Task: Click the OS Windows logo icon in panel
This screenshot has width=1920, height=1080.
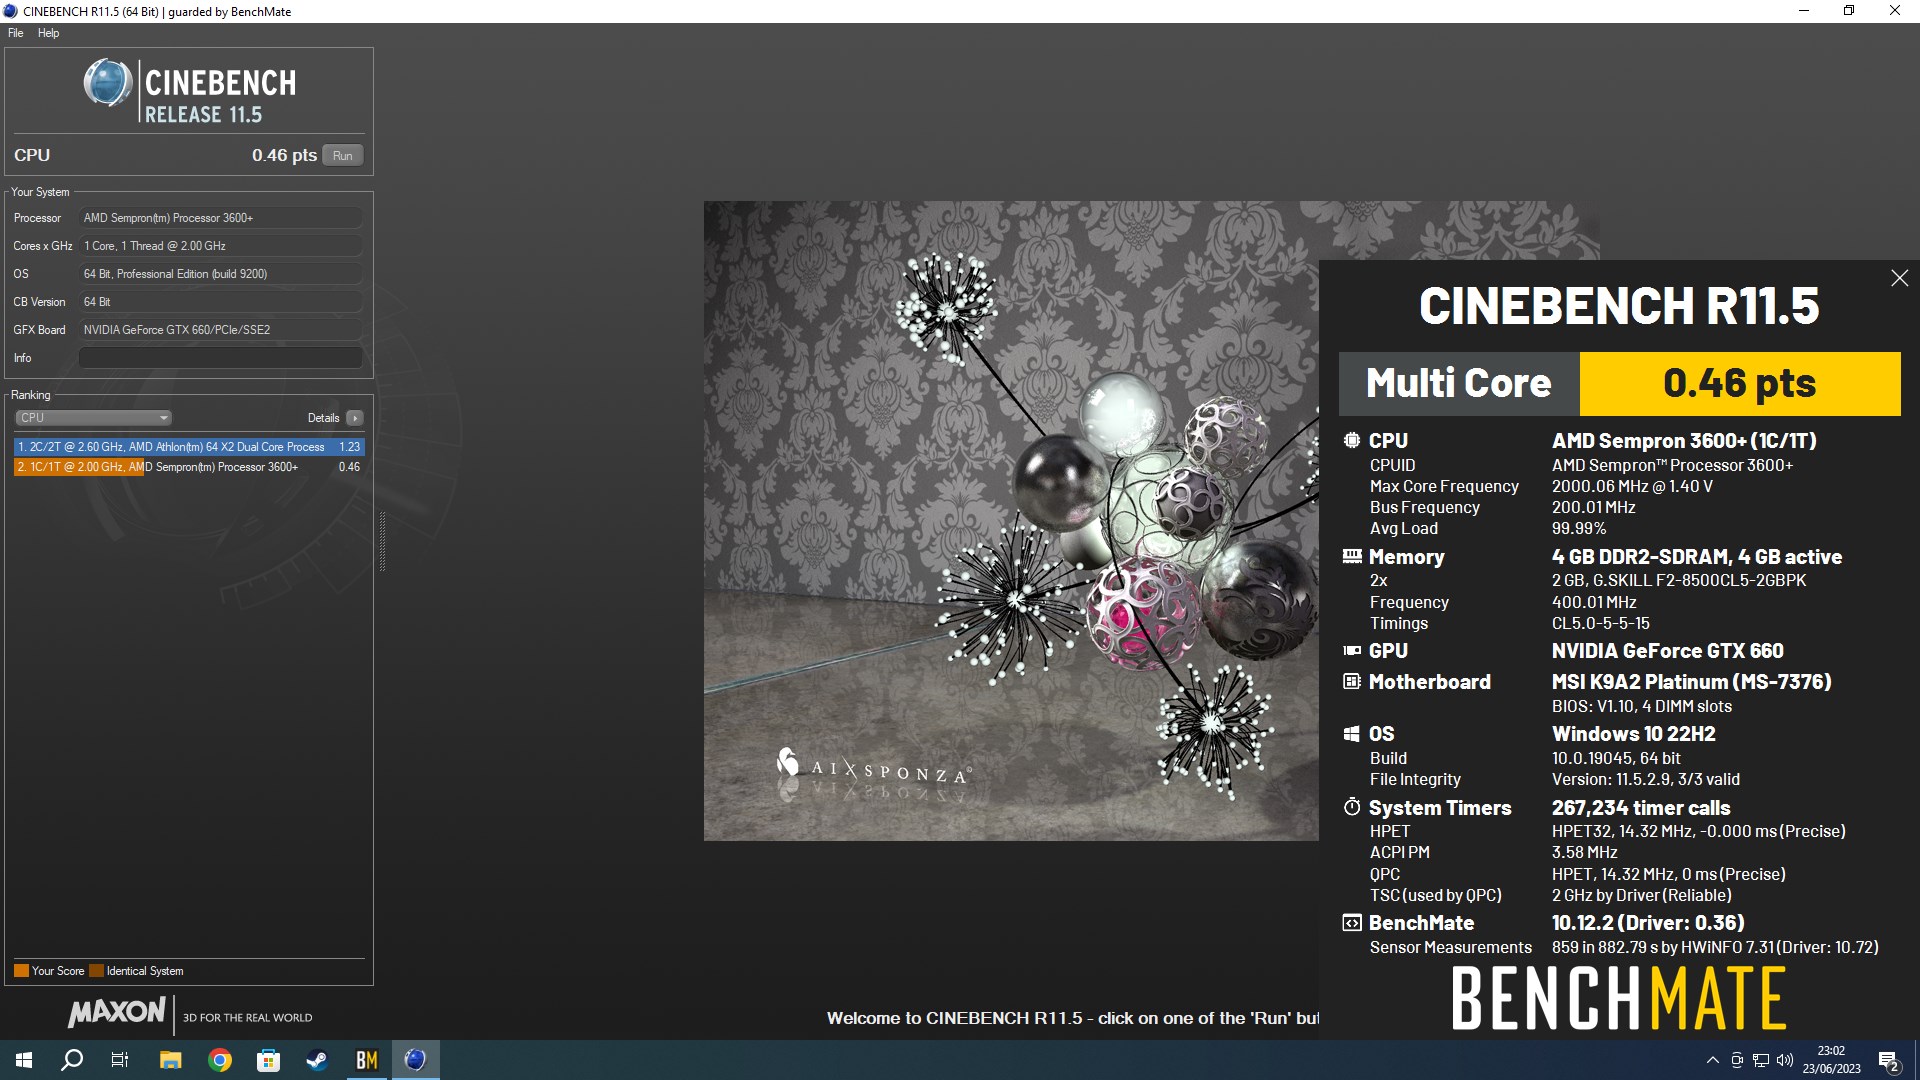Action: (x=1352, y=733)
